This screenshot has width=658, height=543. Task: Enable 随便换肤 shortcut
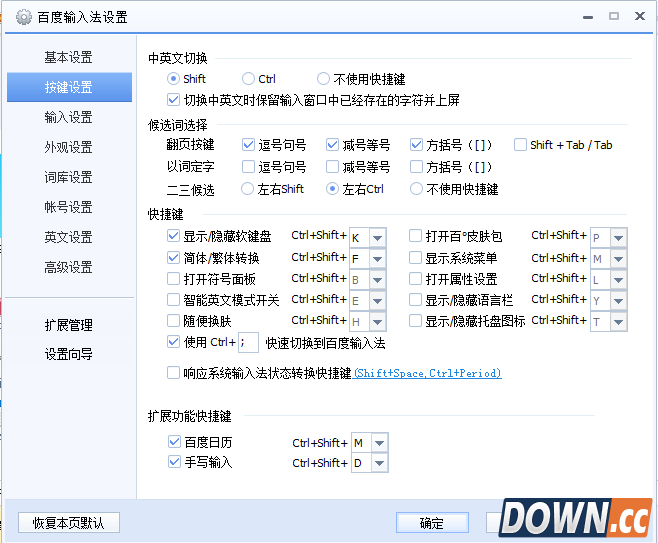tap(173, 321)
